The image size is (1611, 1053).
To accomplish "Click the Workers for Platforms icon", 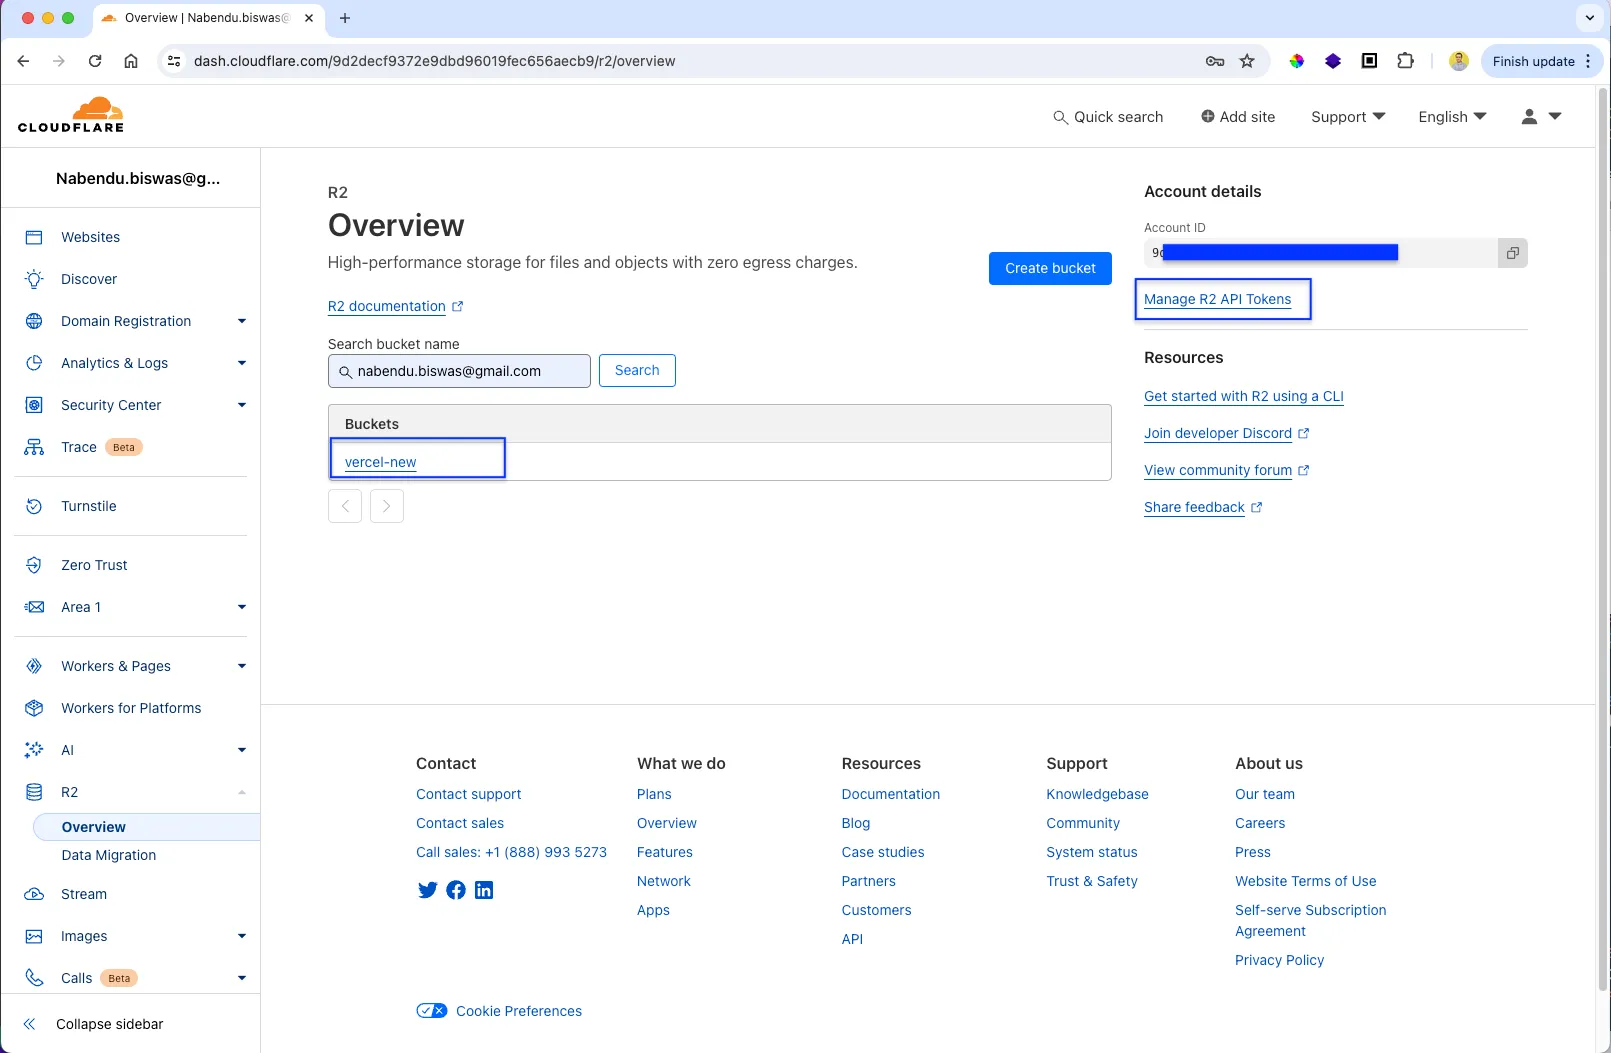I will 34,708.
